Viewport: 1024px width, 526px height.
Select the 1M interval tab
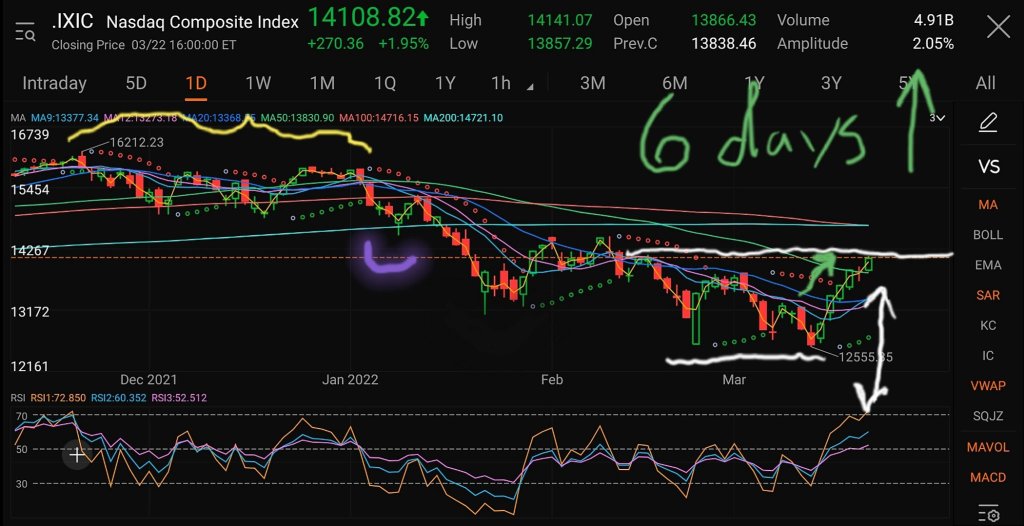pyautogui.click(x=322, y=83)
